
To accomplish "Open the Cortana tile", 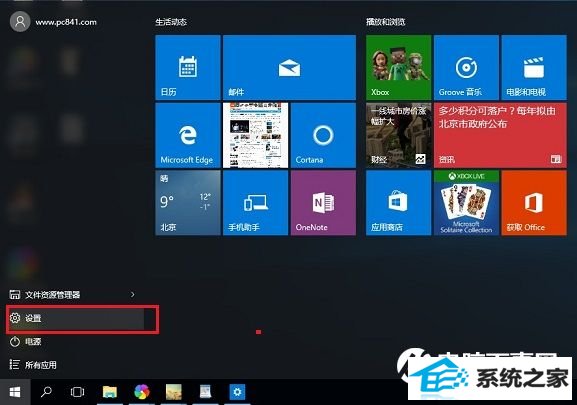I will (x=323, y=135).
